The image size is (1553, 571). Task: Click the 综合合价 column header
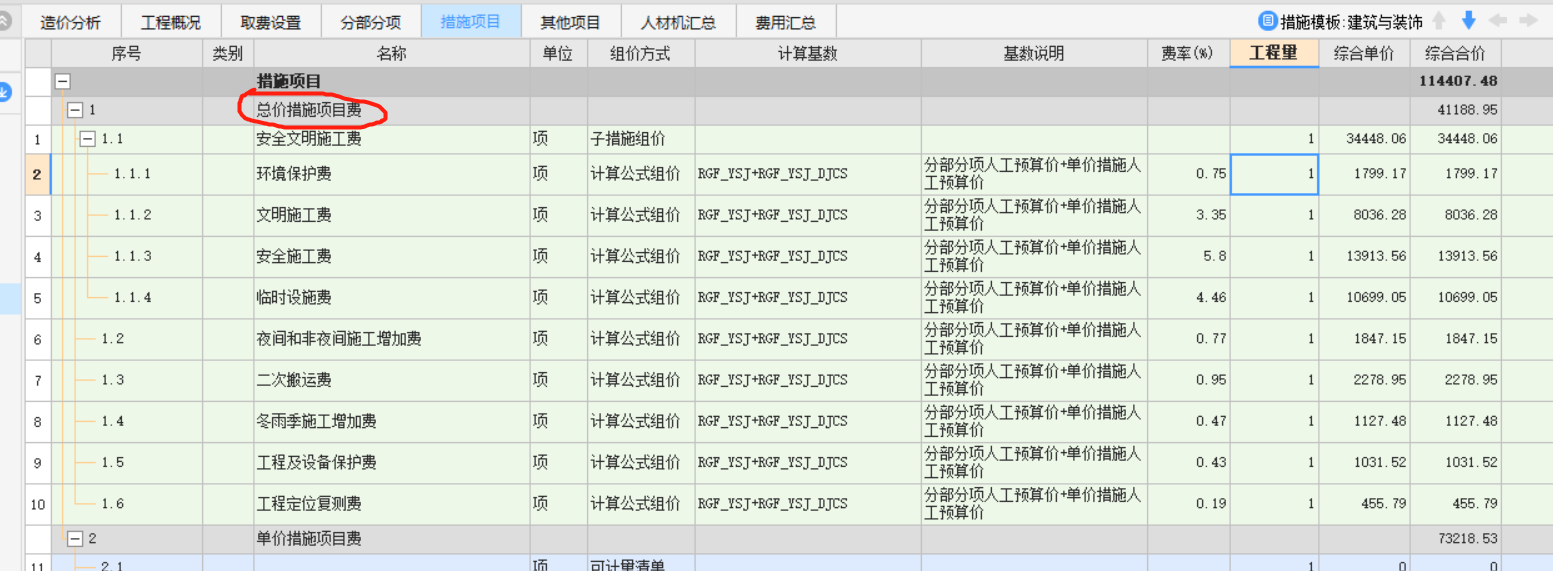1456,54
